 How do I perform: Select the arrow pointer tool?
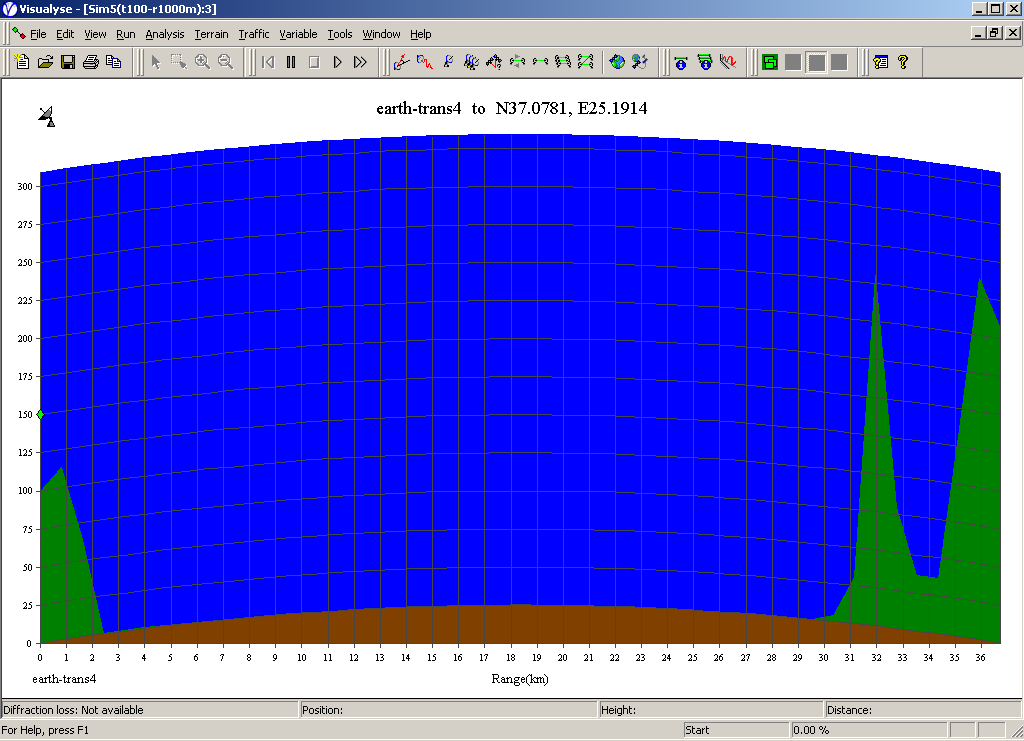155,62
